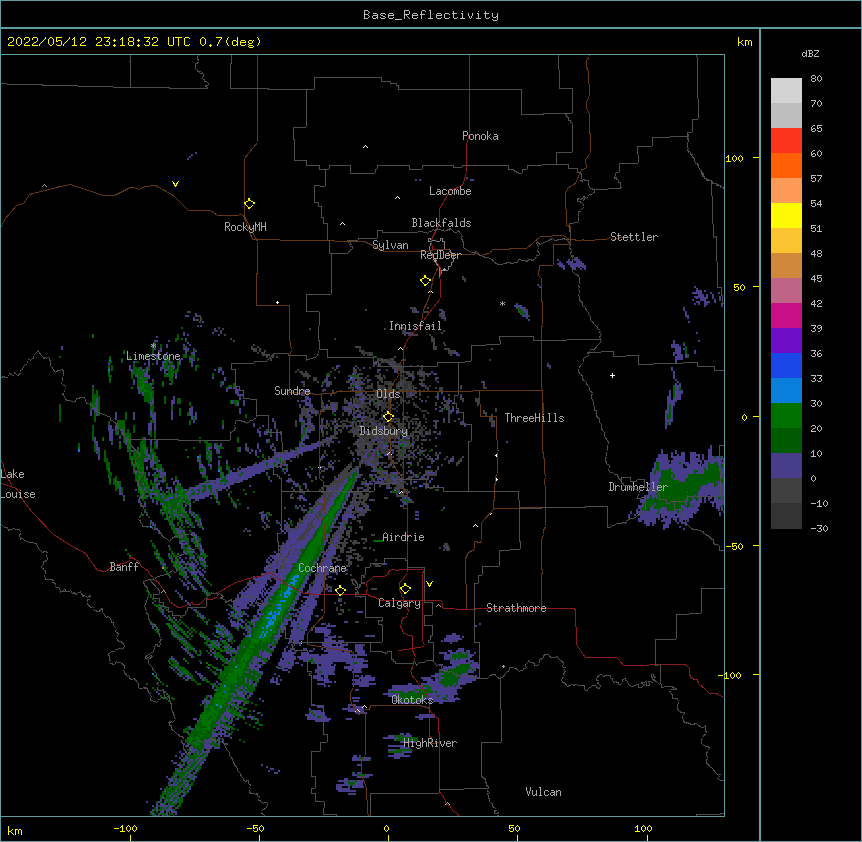Click the white asterisk marker east of Innisfail
The width and height of the screenshot is (862, 842).
[502, 303]
